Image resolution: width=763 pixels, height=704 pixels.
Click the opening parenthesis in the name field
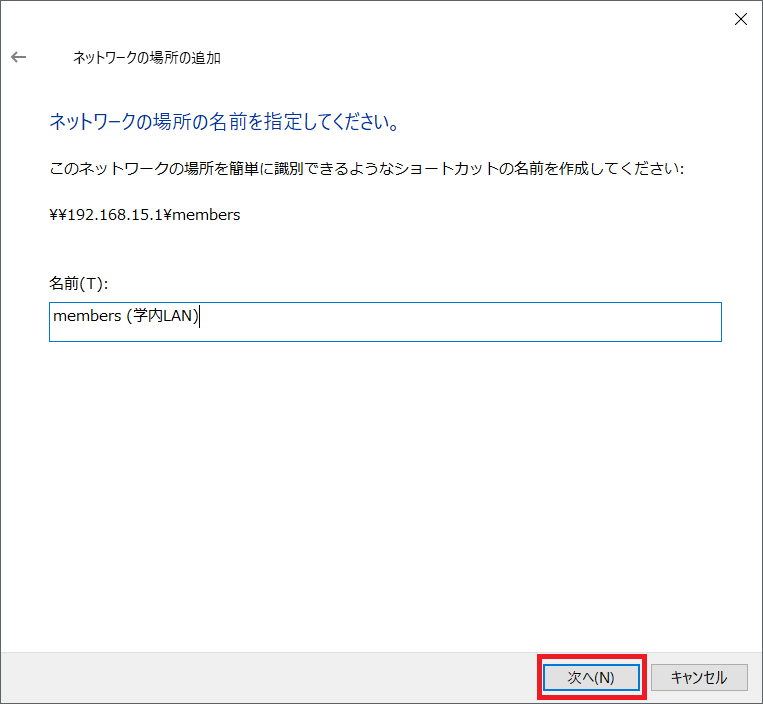pyautogui.click(x=130, y=316)
